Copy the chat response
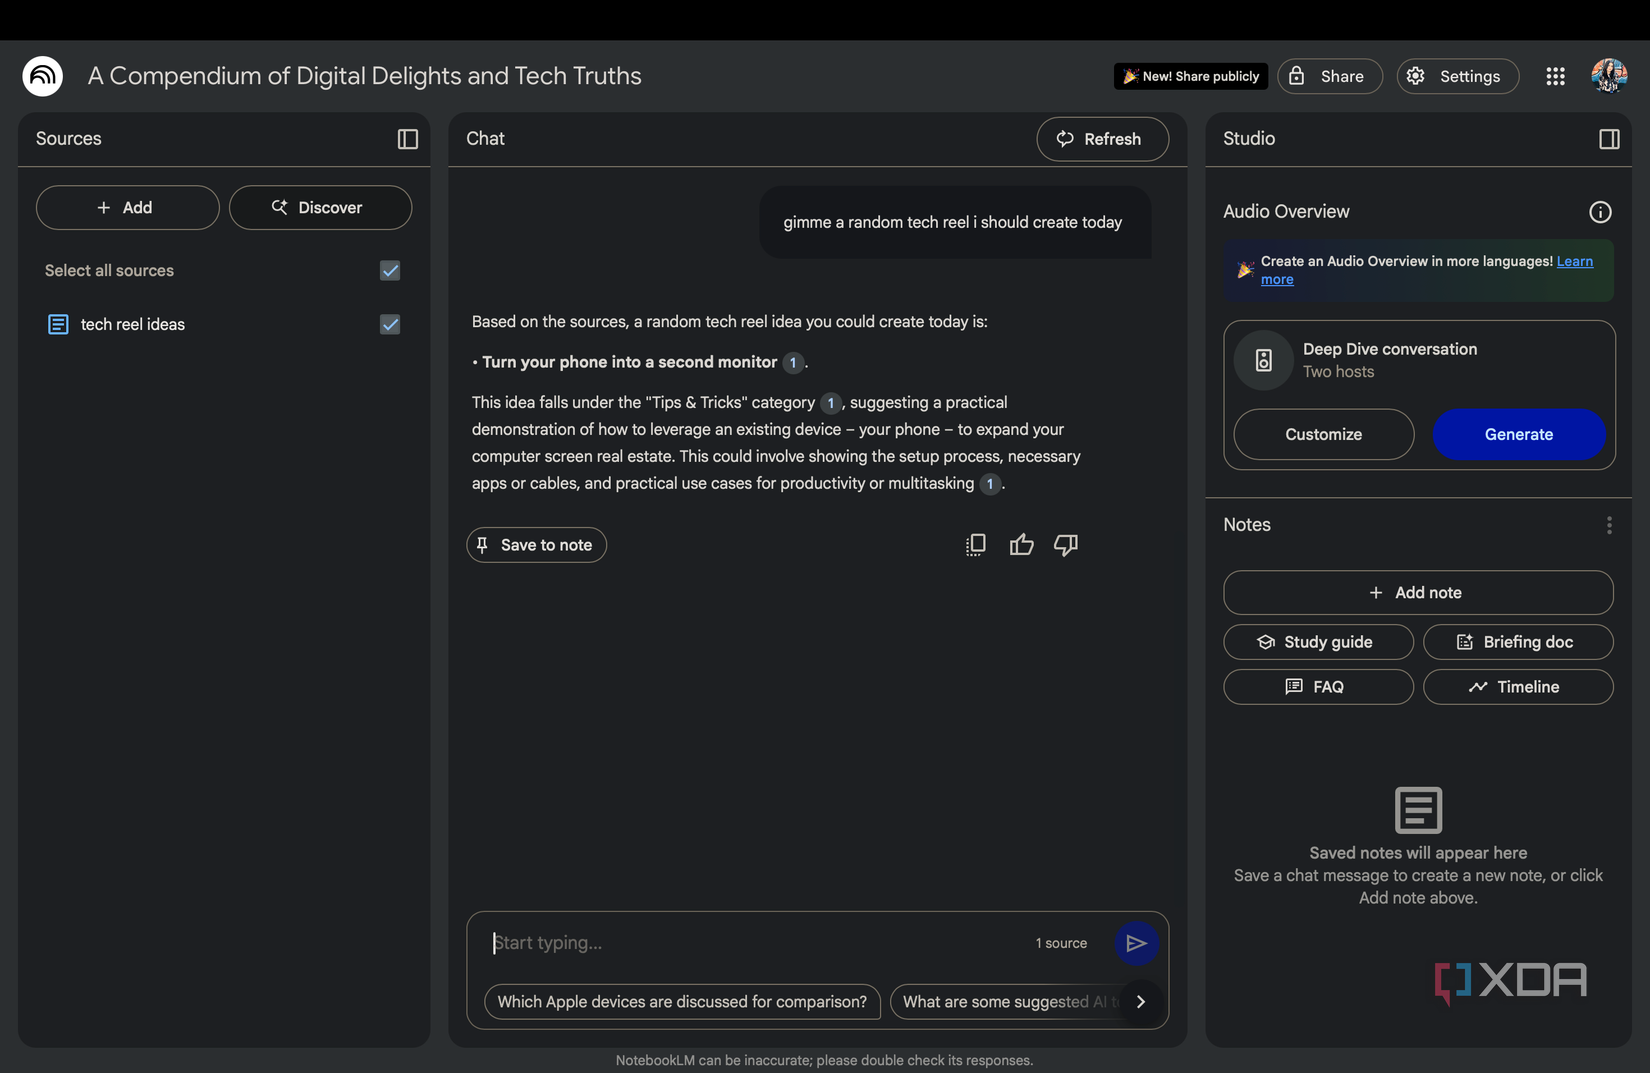The width and height of the screenshot is (1650, 1073). [976, 545]
